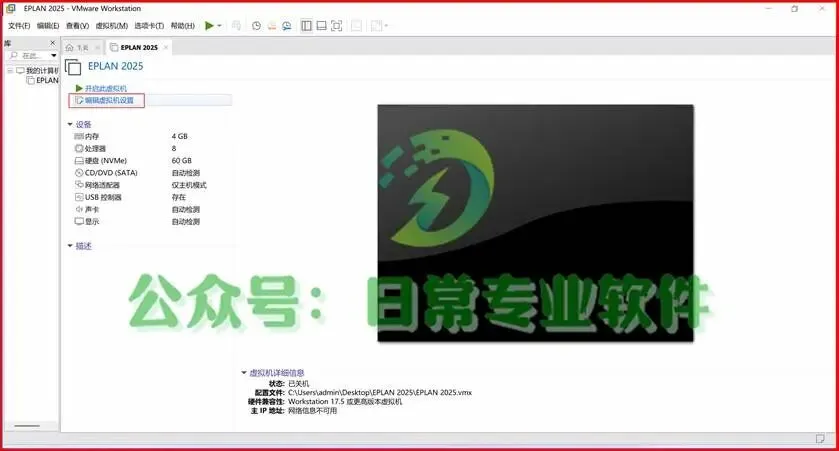This screenshot has height=451, width=839.
Task: Close the library panel with its X
Action: (52, 43)
